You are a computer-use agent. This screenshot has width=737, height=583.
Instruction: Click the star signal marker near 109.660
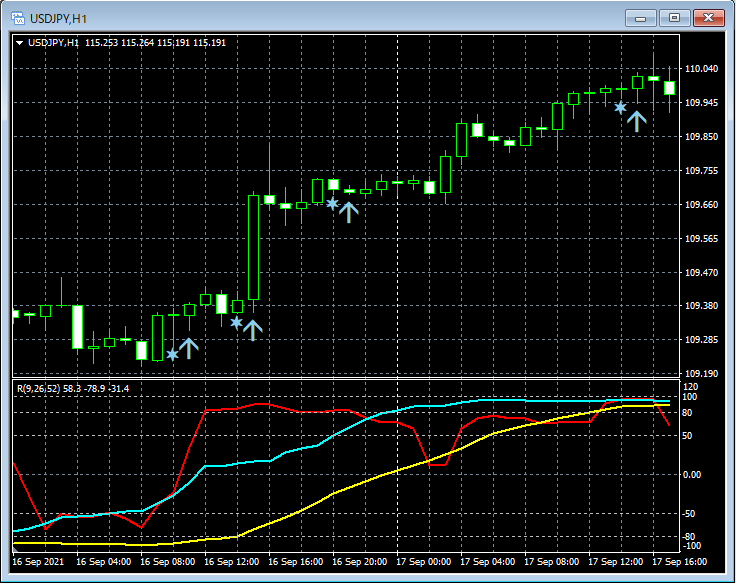[332, 204]
